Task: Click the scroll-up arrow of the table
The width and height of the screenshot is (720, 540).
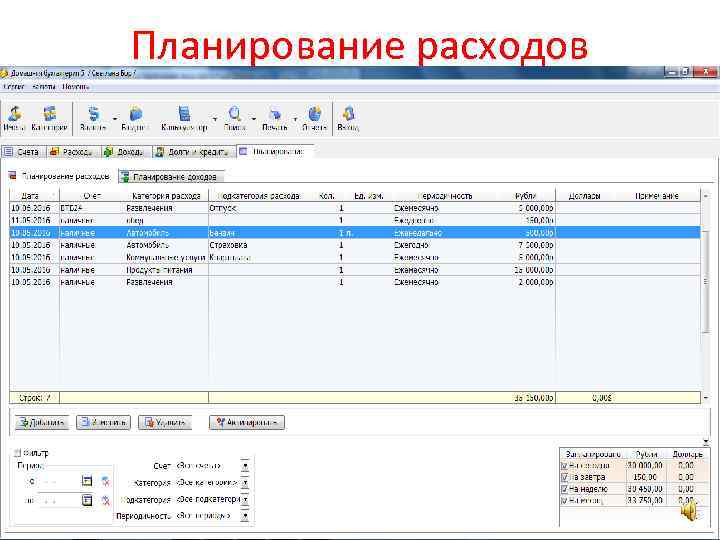Action: tap(706, 196)
